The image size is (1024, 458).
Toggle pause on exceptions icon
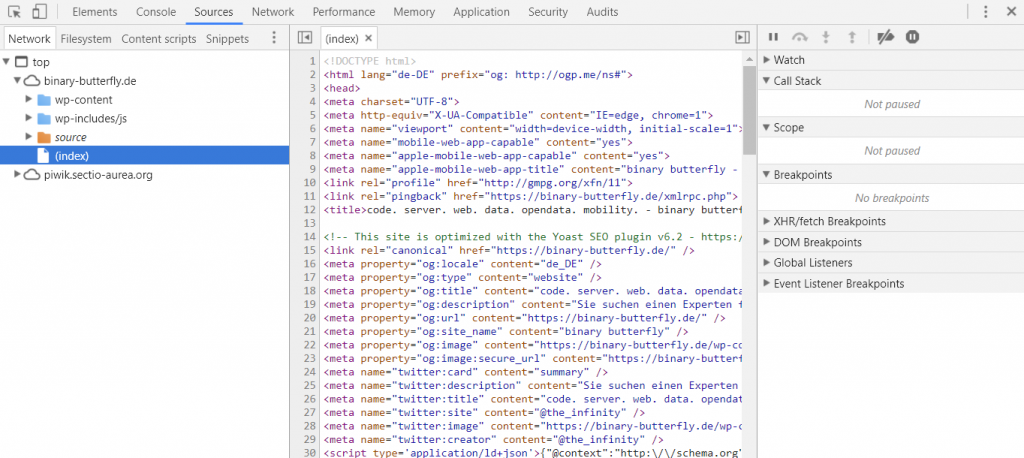click(x=912, y=38)
